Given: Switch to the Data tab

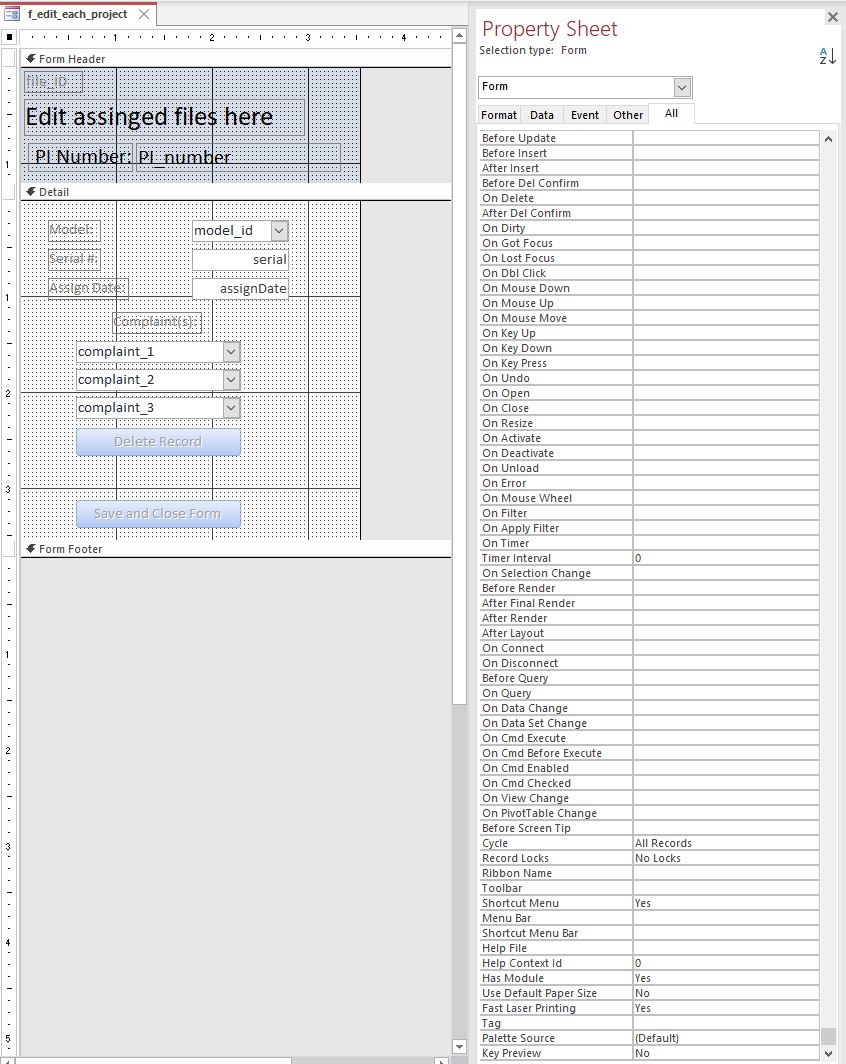Looking at the screenshot, I should tap(541, 115).
